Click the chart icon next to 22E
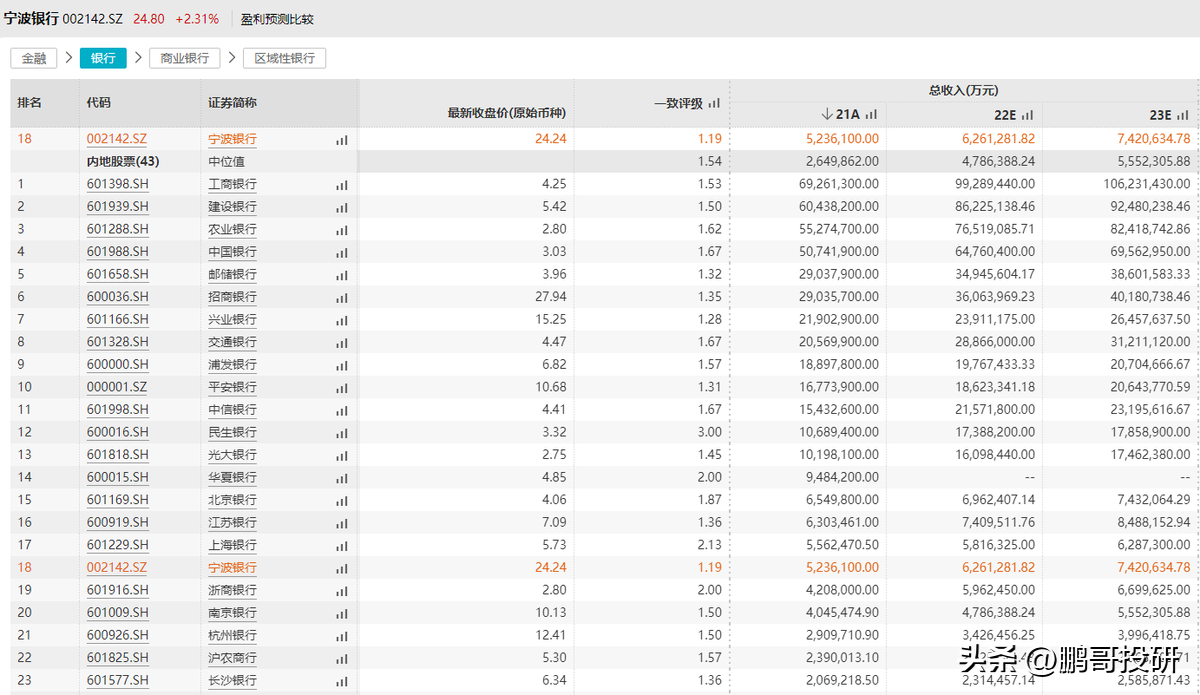1200x695 pixels. point(1027,115)
